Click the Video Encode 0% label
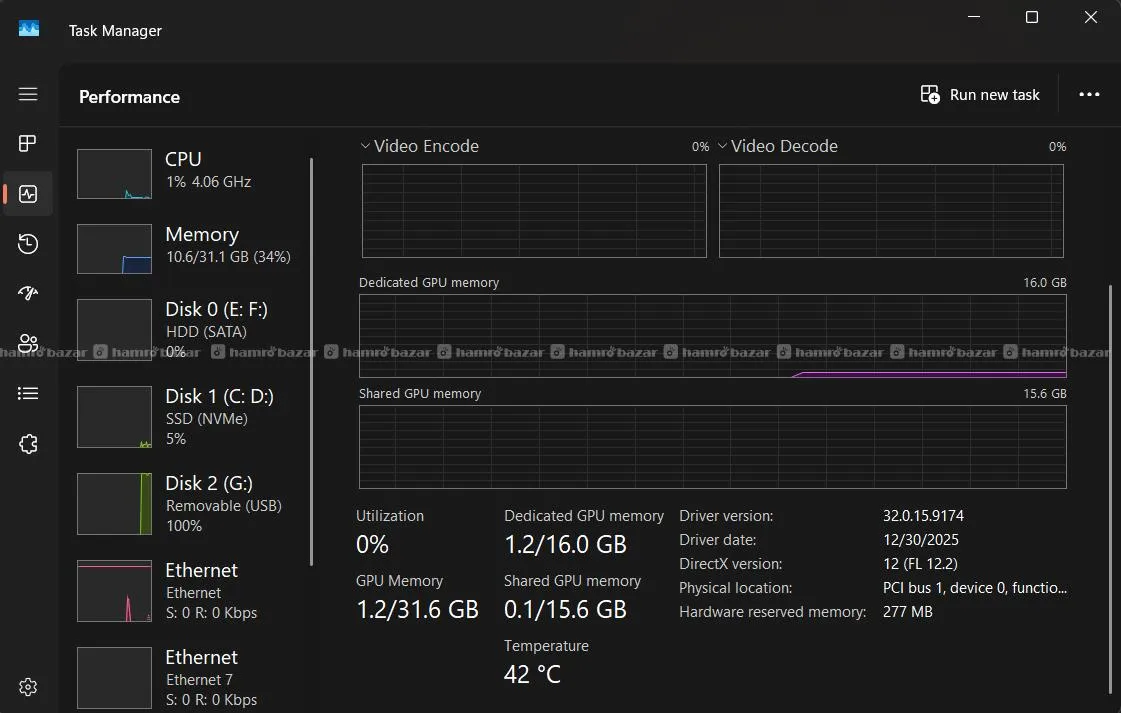This screenshot has width=1121, height=713. [x=700, y=147]
